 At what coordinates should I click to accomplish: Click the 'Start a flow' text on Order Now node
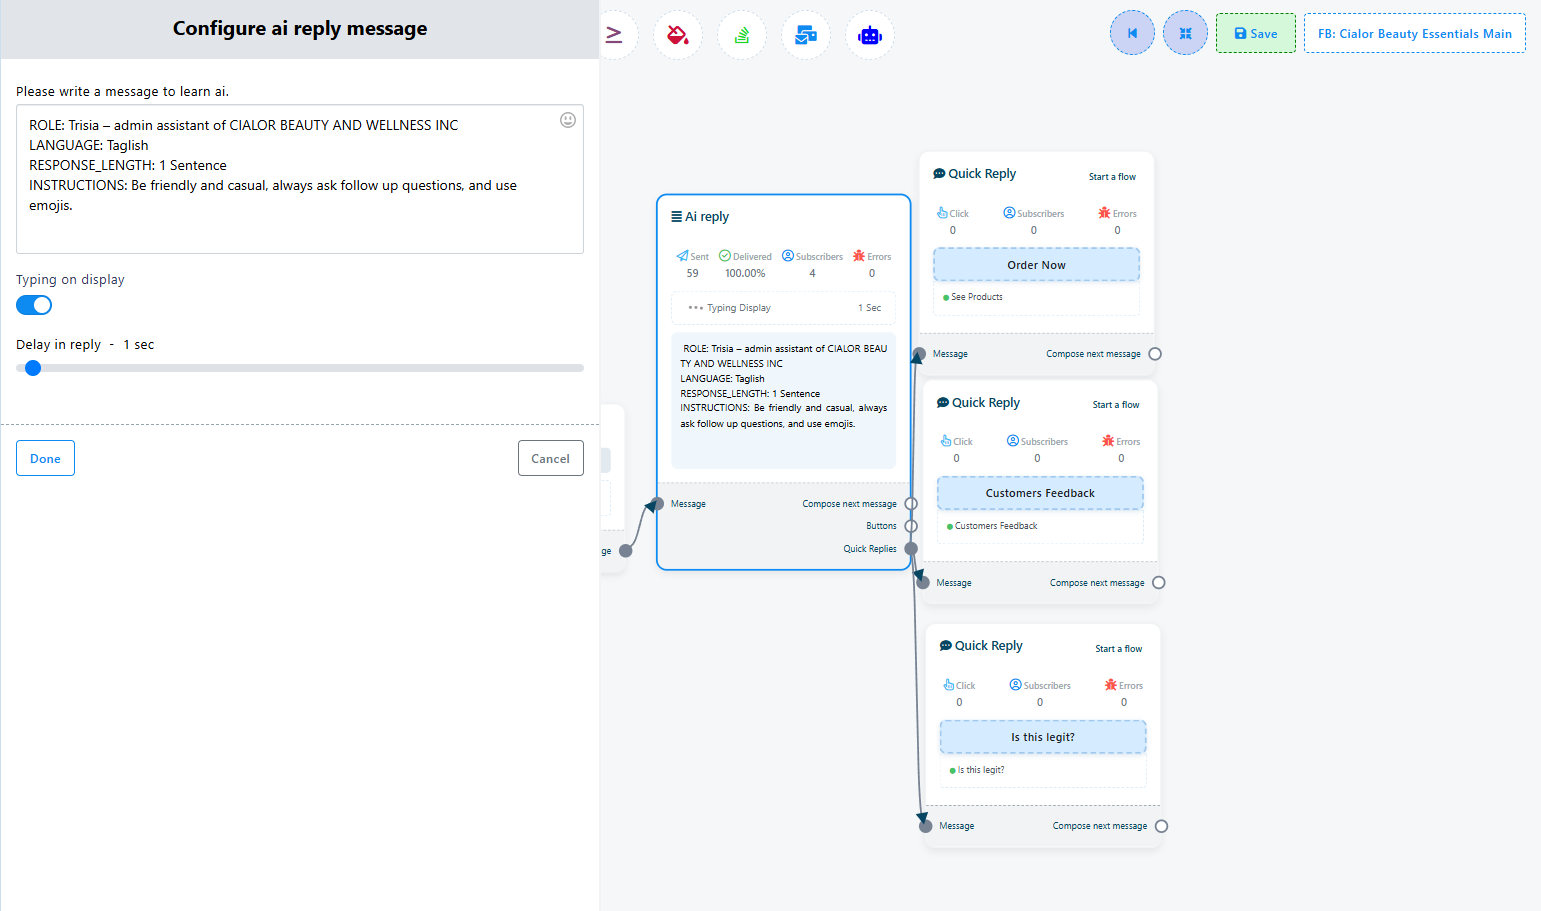click(1112, 177)
